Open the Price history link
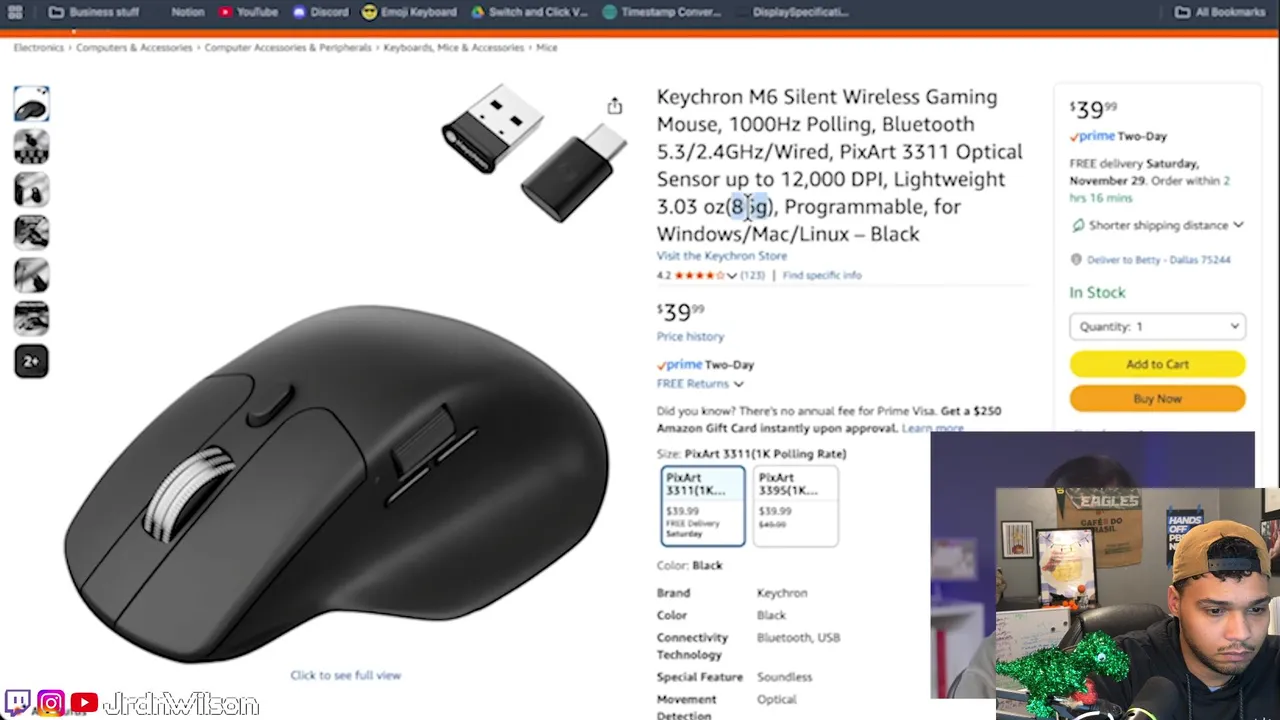This screenshot has width=1280, height=720. pyautogui.click(x=690, y=337)
